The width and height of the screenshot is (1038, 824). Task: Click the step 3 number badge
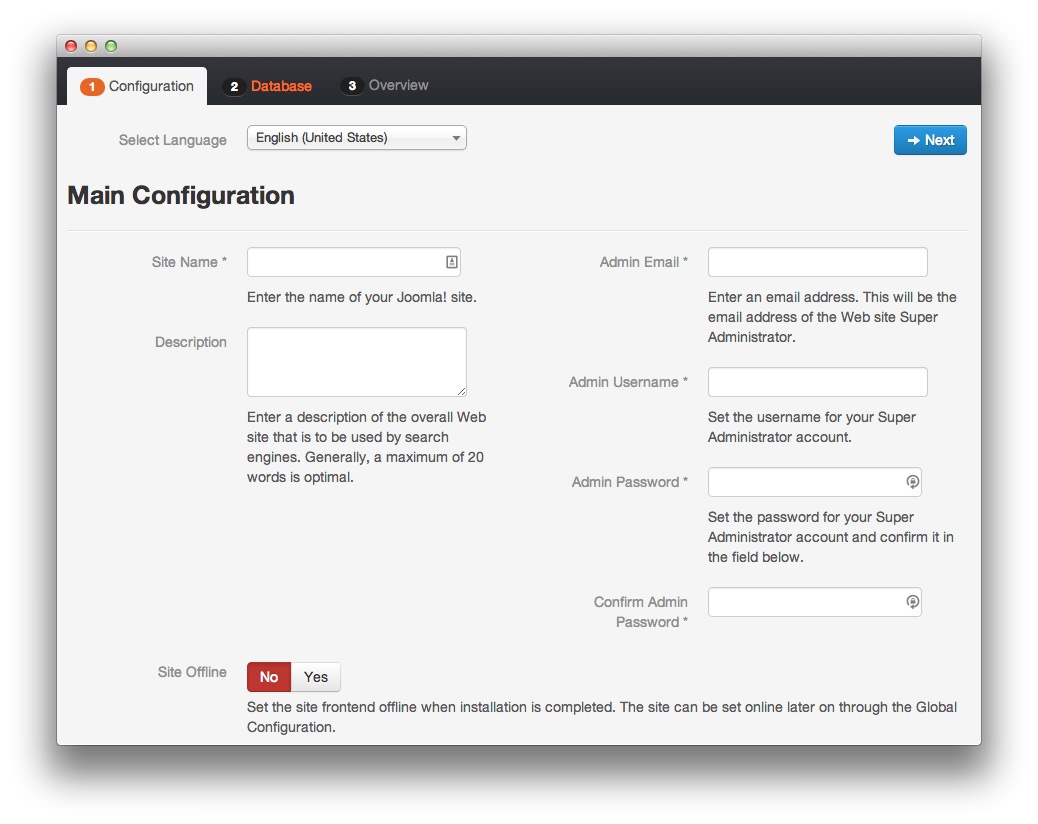coord(351,86)
